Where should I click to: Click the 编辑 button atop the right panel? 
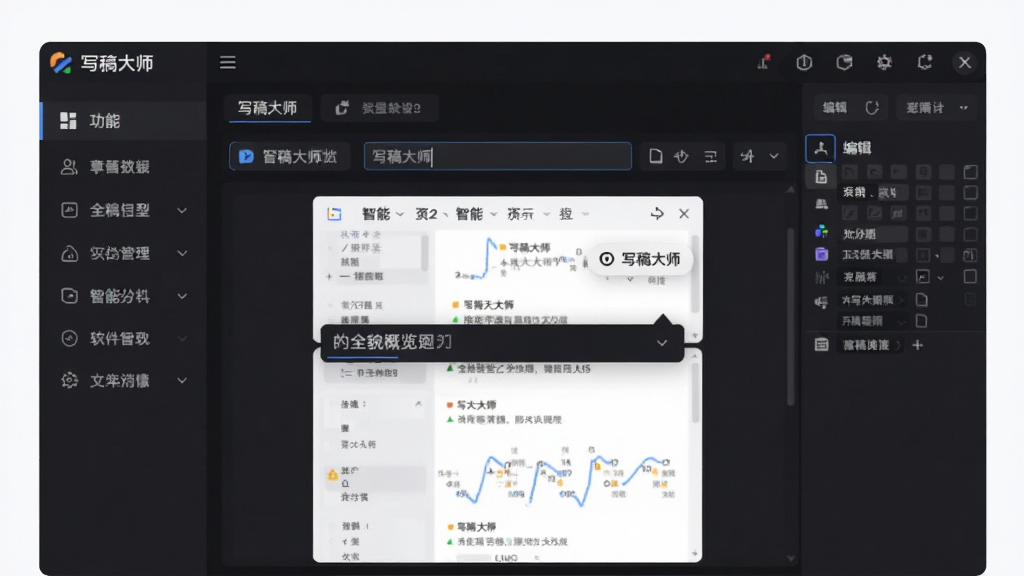click(835, 108)
